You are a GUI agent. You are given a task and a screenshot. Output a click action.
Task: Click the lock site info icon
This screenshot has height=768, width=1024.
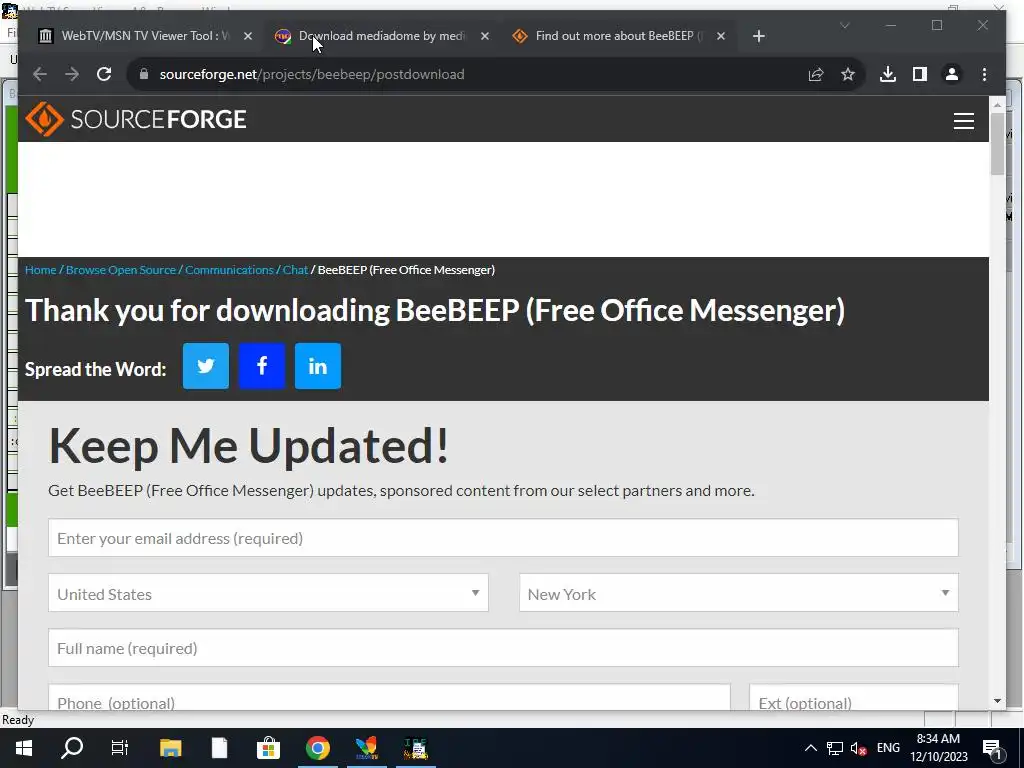[x=144, y=74]
